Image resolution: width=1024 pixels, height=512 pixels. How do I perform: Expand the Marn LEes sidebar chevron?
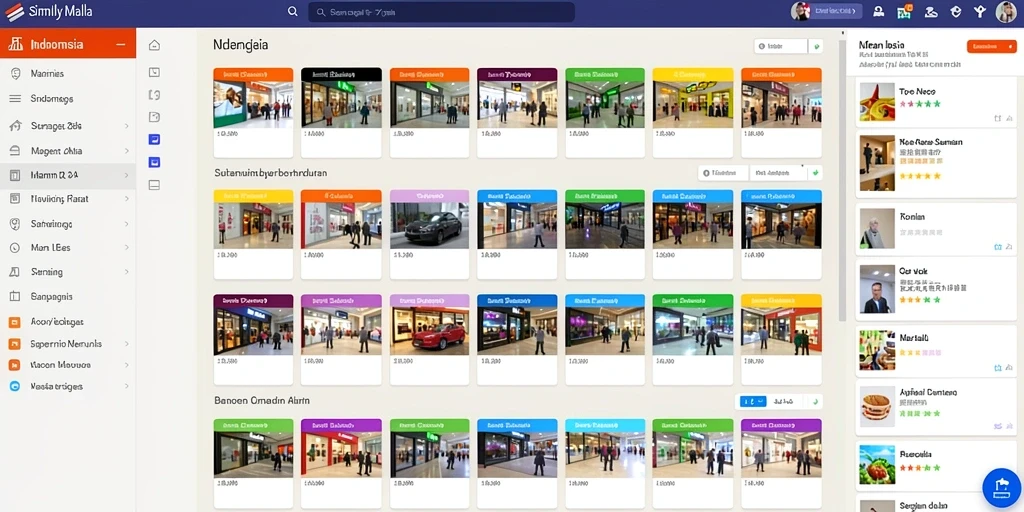[126, 248]
